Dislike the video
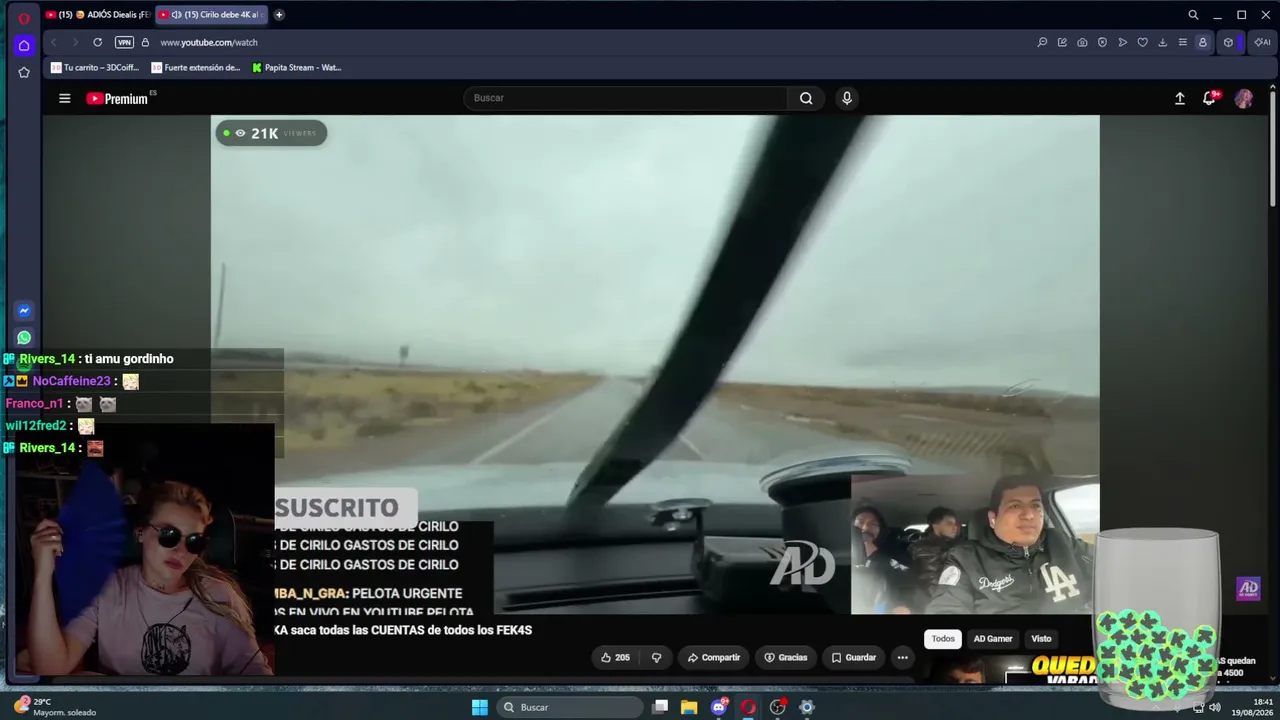Viewport: 1280px width, 720px height. click(657, 657)
